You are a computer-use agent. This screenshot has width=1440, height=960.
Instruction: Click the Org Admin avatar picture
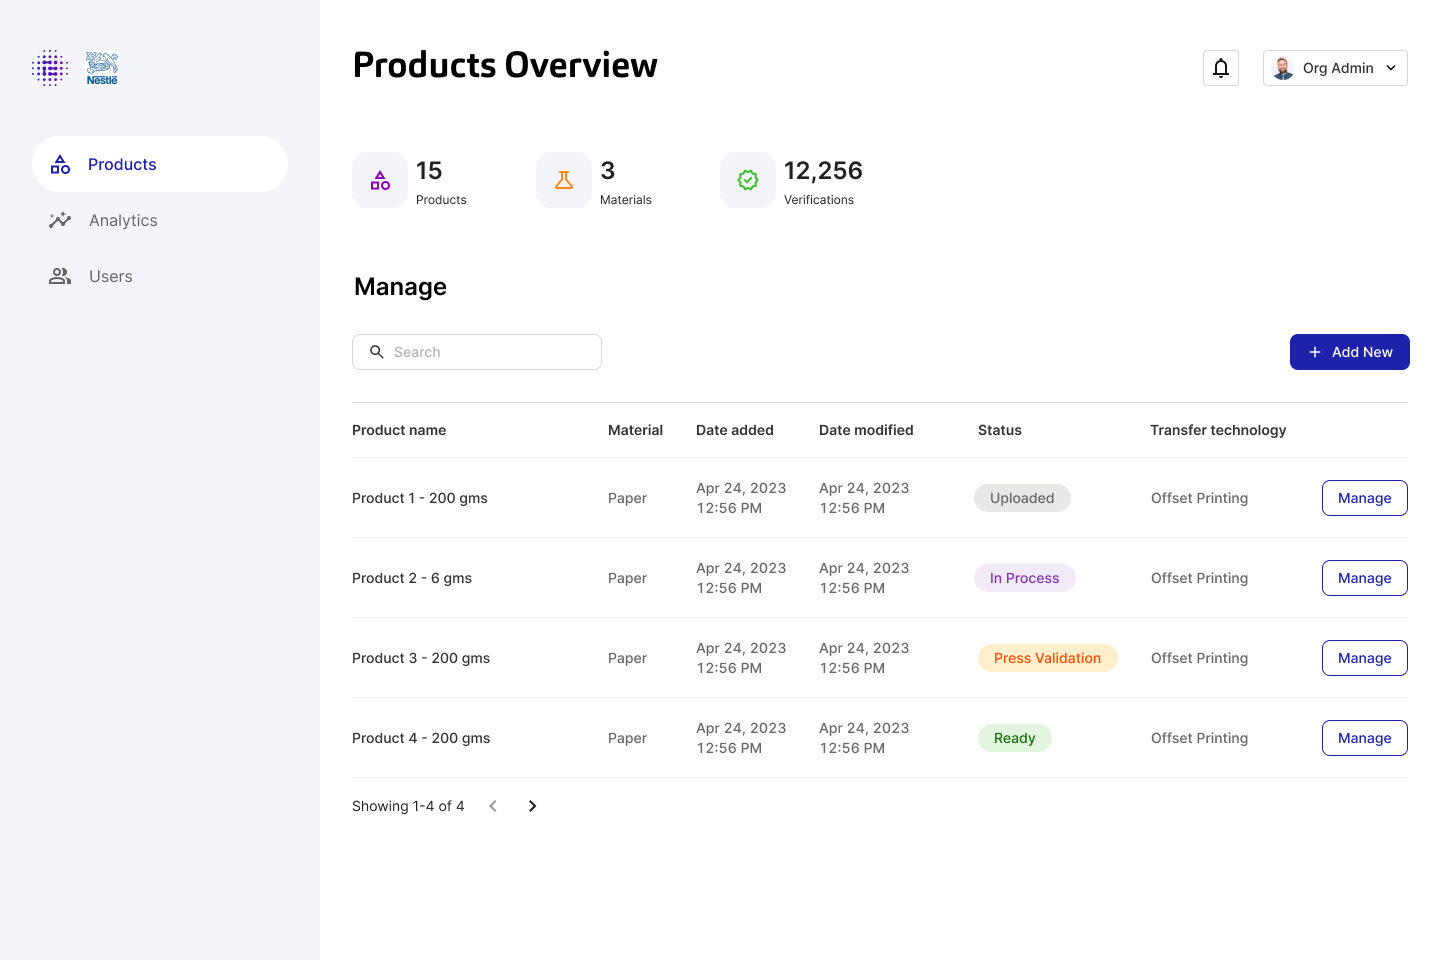coord(1283,68)
